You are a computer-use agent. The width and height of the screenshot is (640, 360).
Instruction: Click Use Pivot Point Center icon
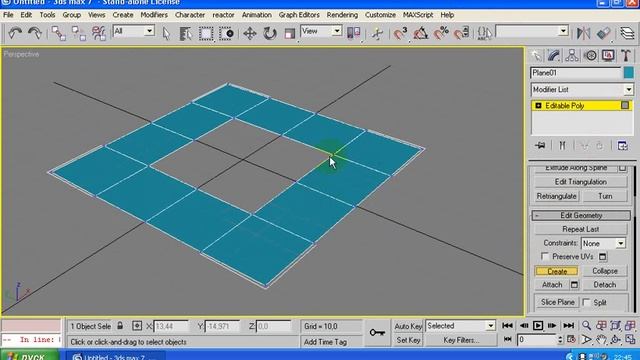(353, 33)
